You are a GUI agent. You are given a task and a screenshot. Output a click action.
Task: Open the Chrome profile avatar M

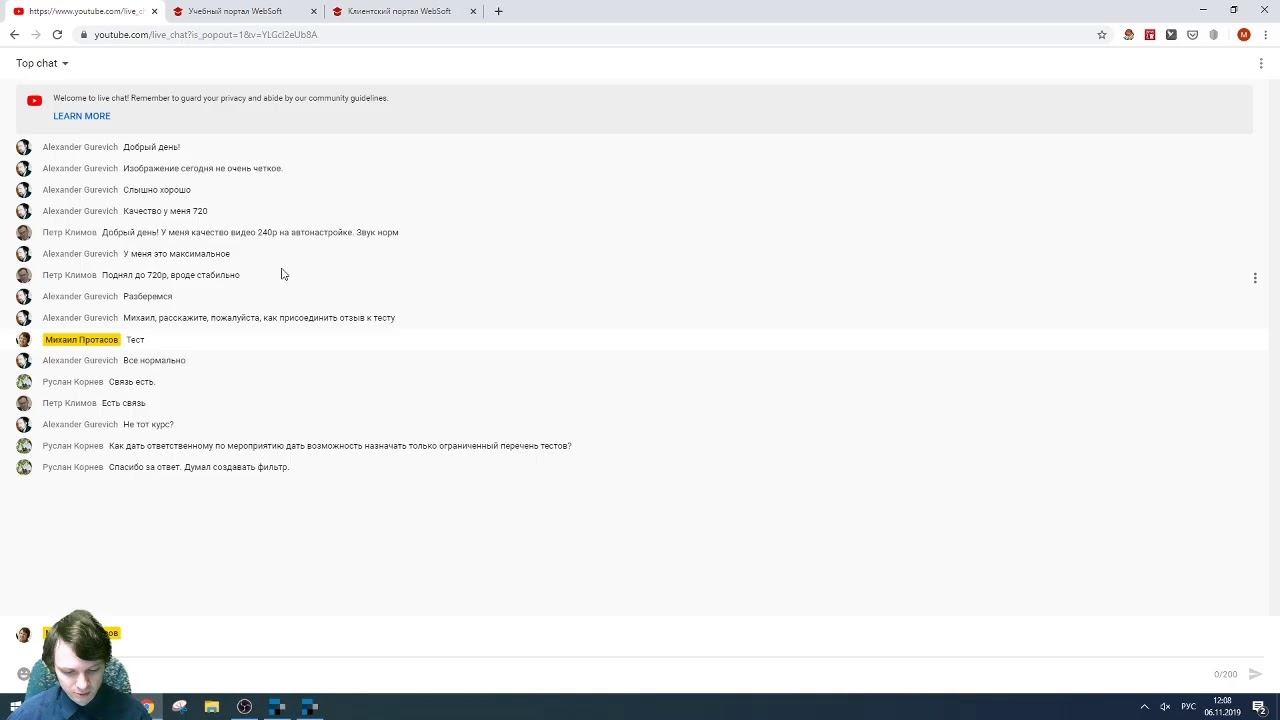[1243, 34]
